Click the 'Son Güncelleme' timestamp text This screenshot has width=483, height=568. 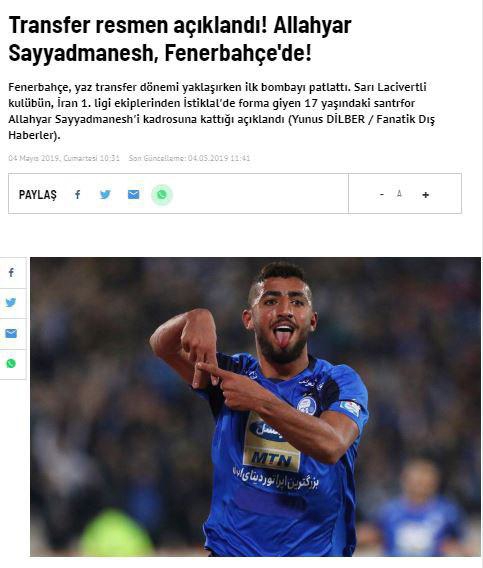(189, 158)
